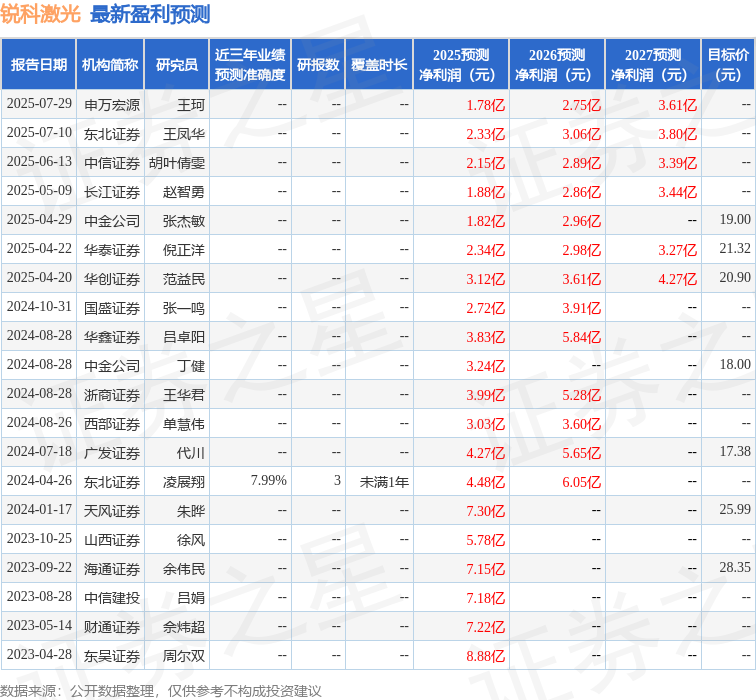Click the 2025预测净利润 column header
Viewport: 756px width, 700px height.
(x=461, y=65)
